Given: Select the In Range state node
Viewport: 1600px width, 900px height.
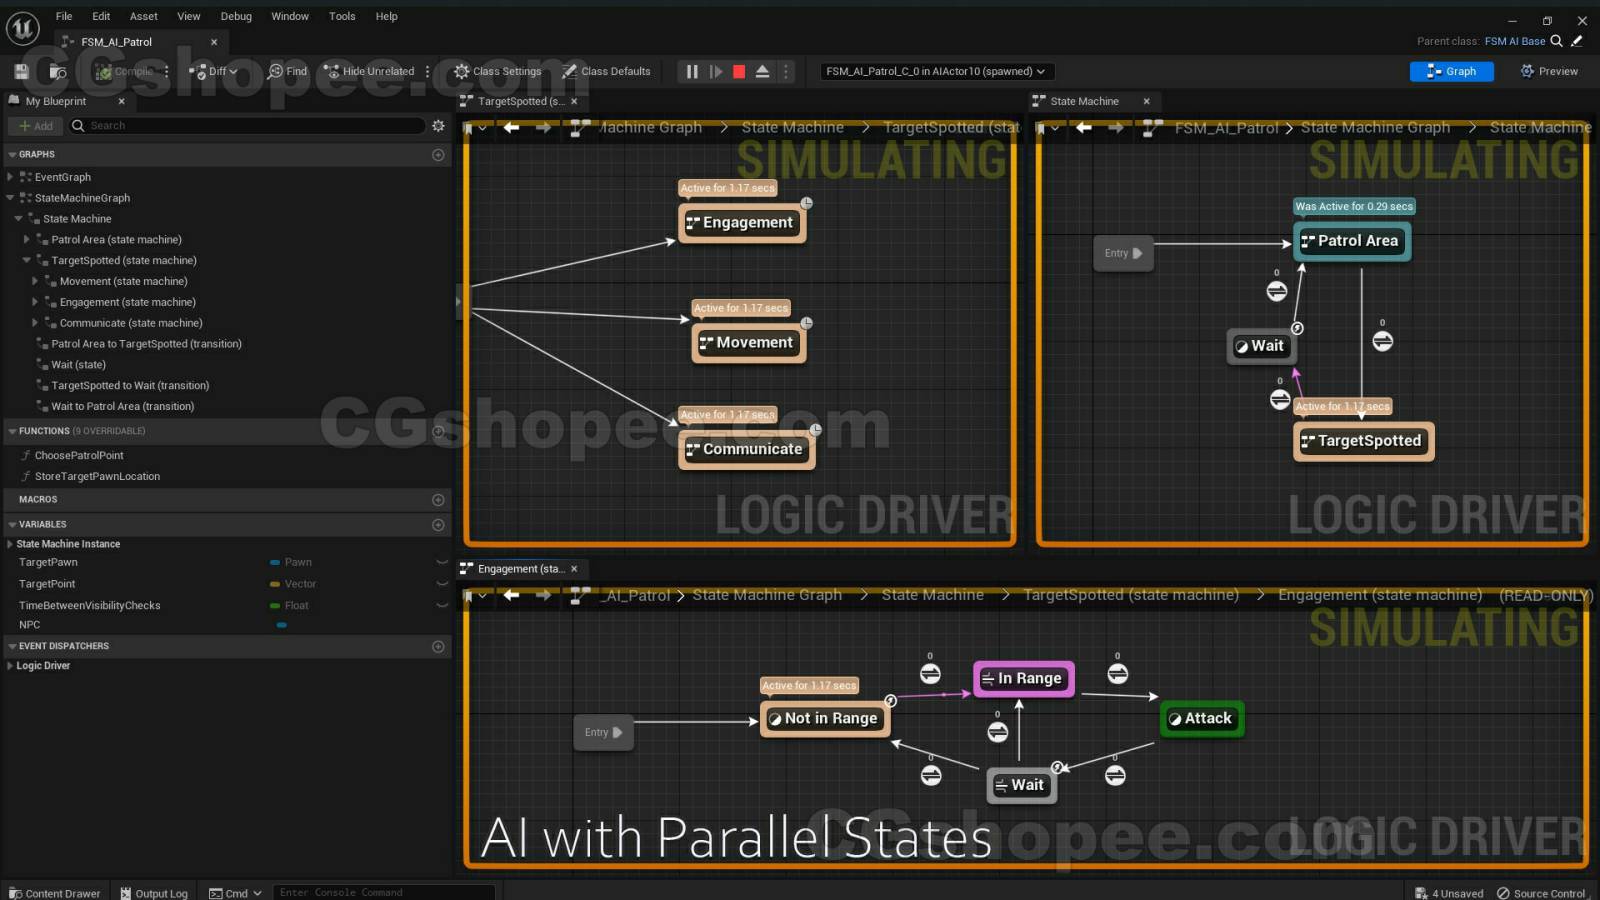Looking at the screenshot, I should 1024,678.
